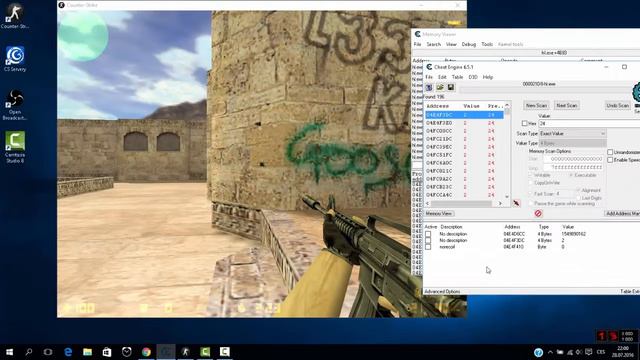Viewport: 640px width, 360px height.
Task: Click the Fast Scan alignment value field
Action: pos(564,193)
